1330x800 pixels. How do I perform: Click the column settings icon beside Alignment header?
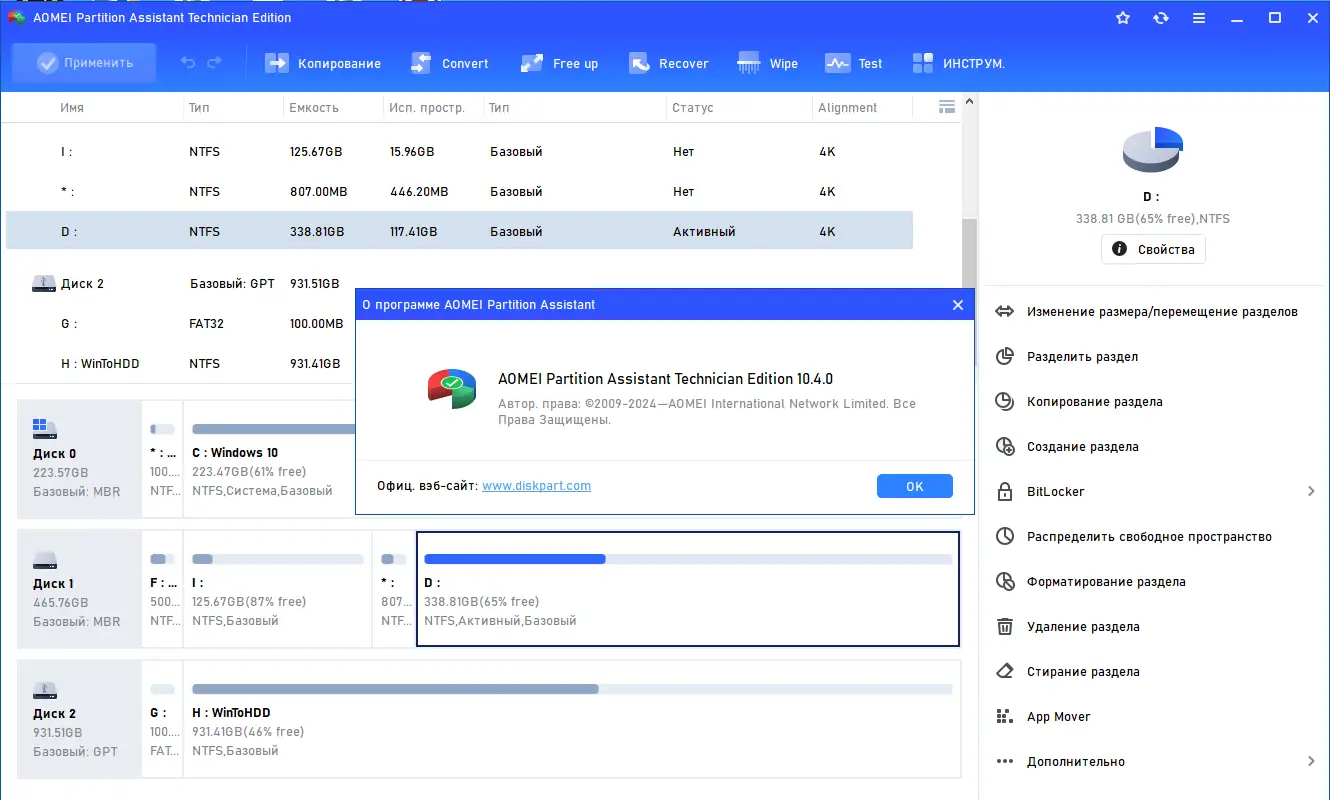947,107
